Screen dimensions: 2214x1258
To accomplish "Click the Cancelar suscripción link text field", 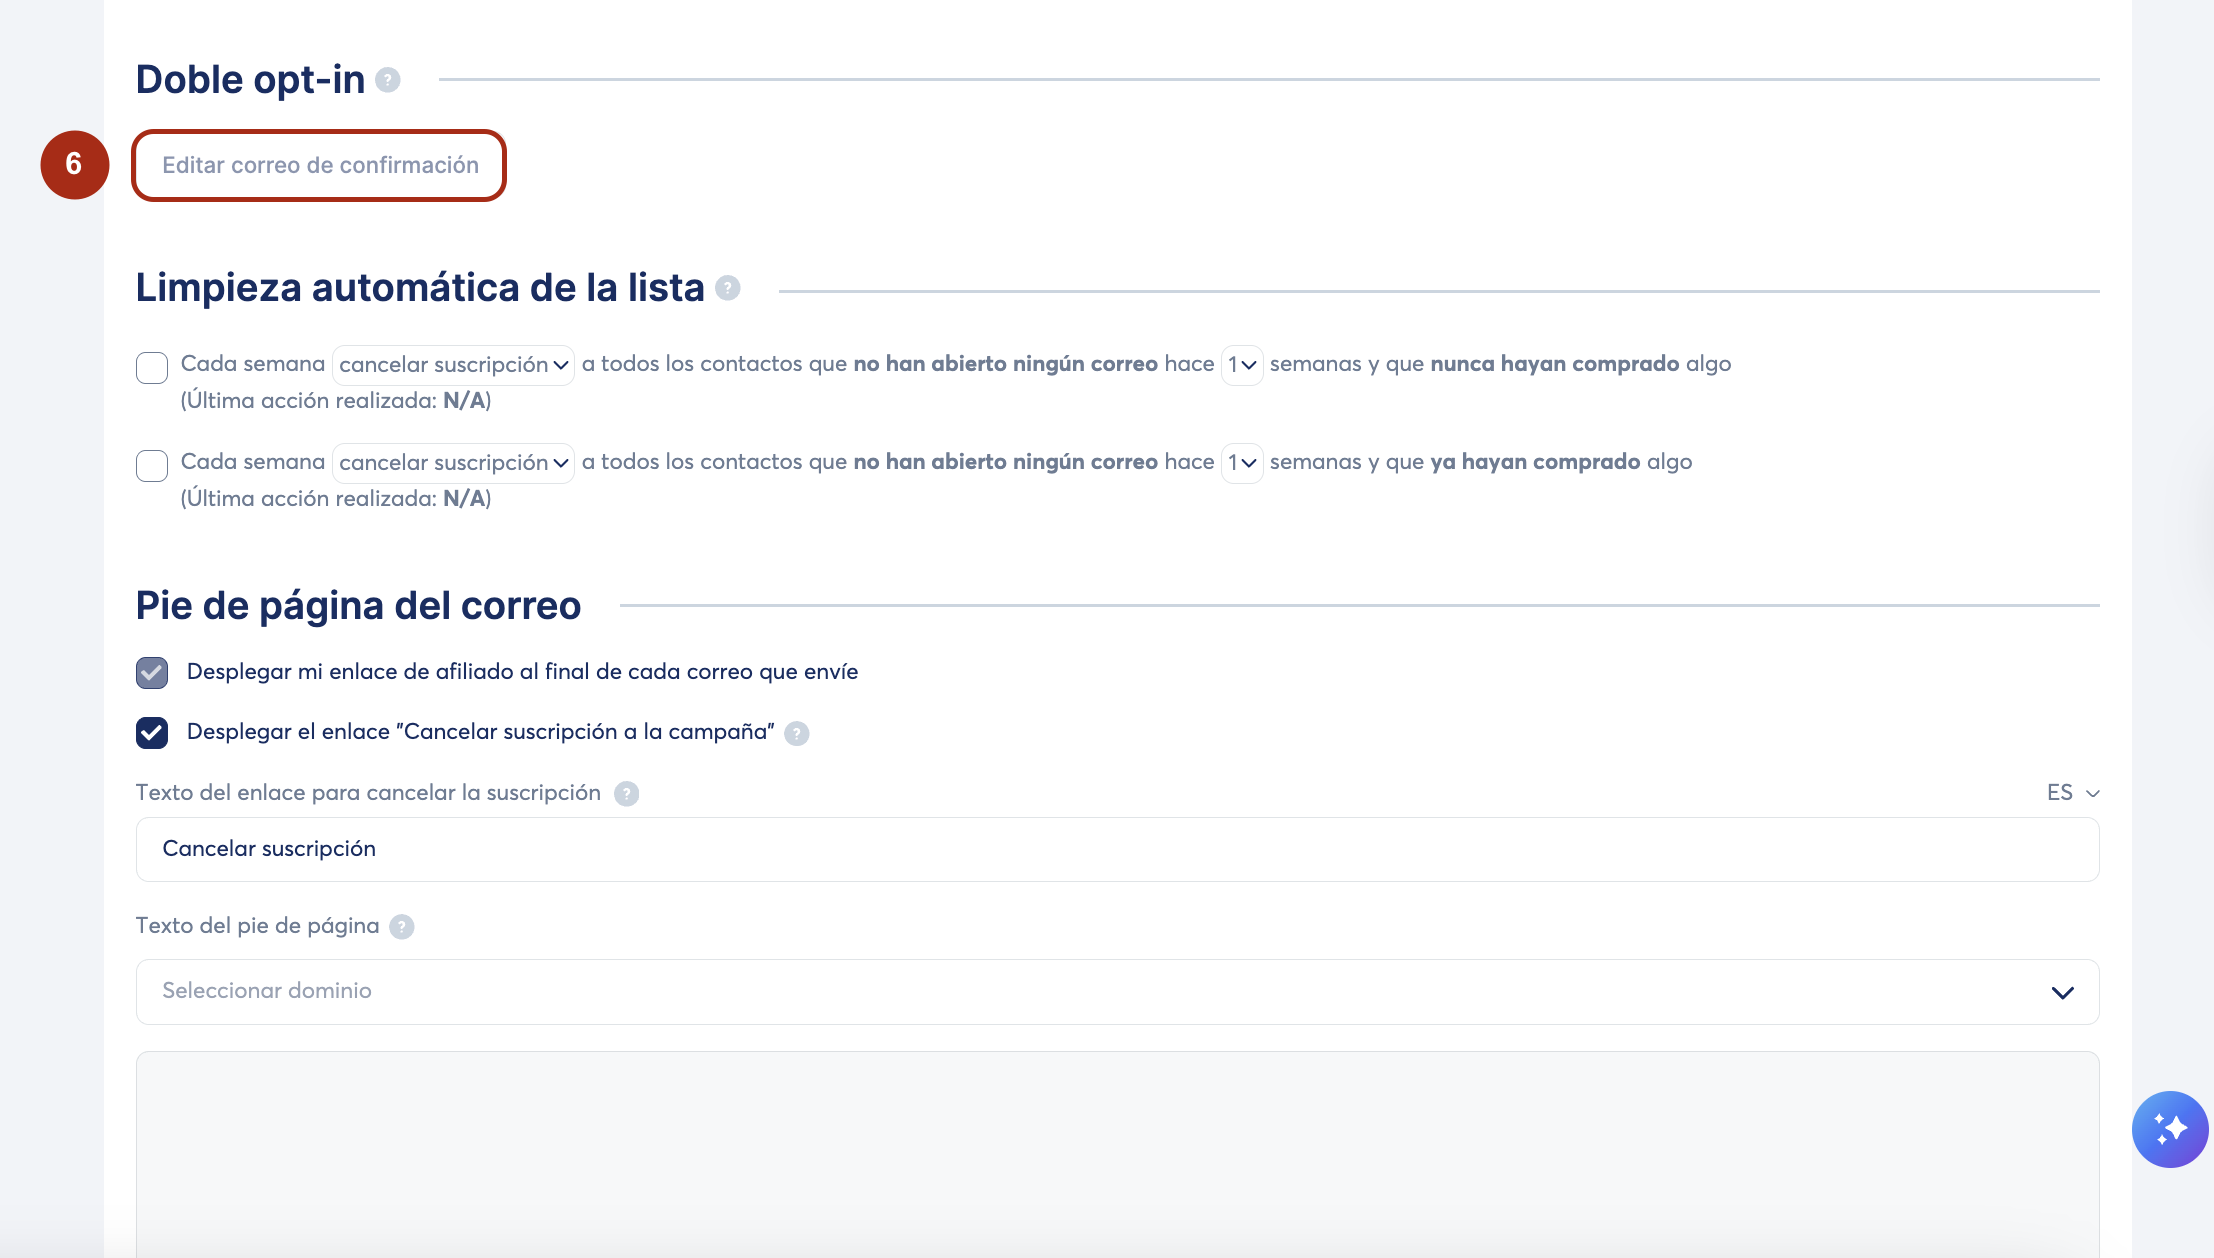I will [1117, 849].
